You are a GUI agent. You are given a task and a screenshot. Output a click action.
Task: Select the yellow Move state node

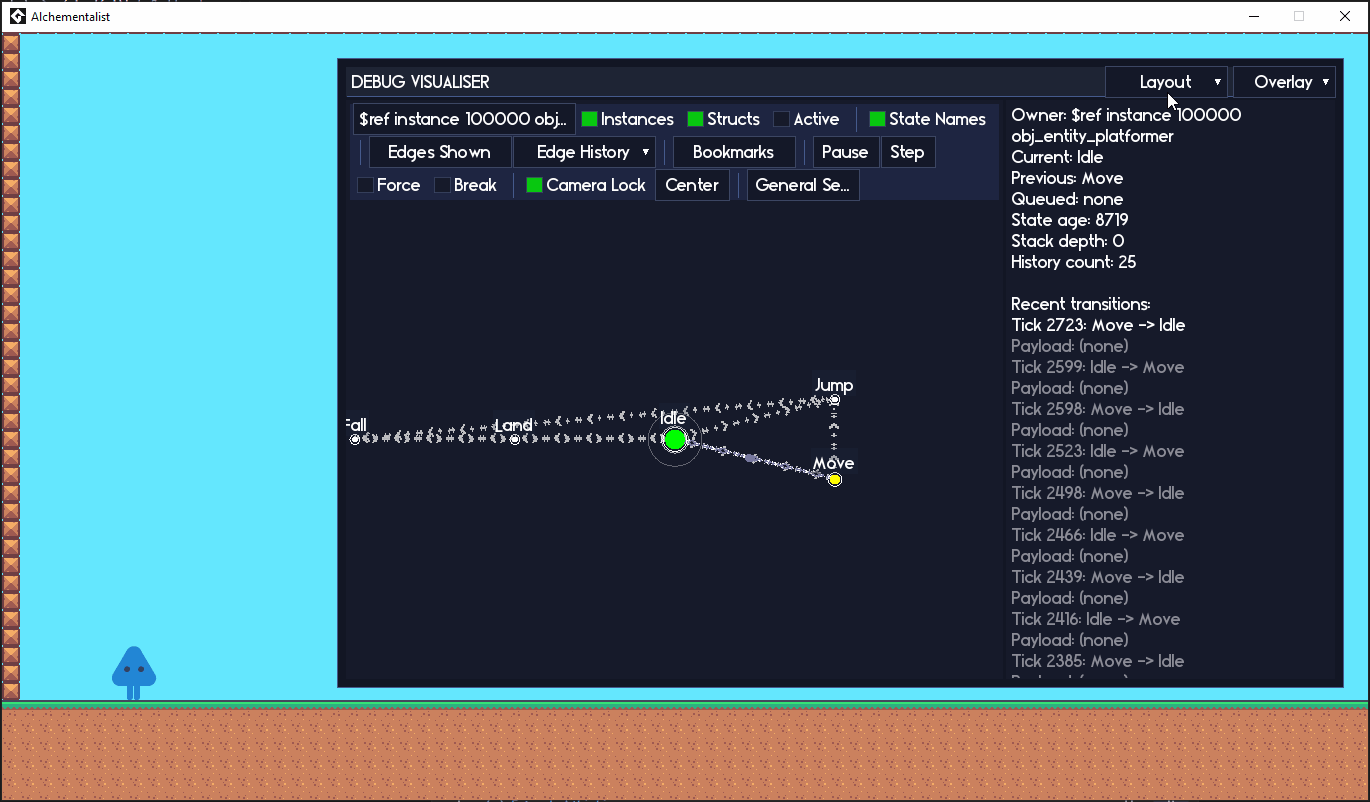click(x=835, y=480)
